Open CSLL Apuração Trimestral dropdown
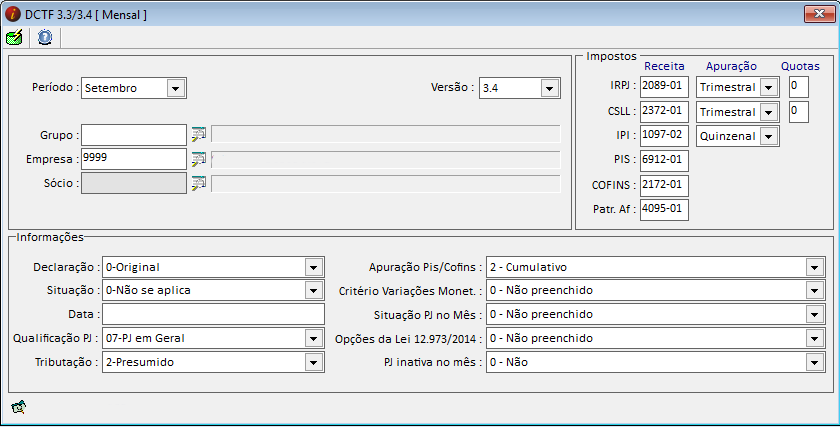Image resolution: width=840 pixels, height=427 pixels. 769,112
